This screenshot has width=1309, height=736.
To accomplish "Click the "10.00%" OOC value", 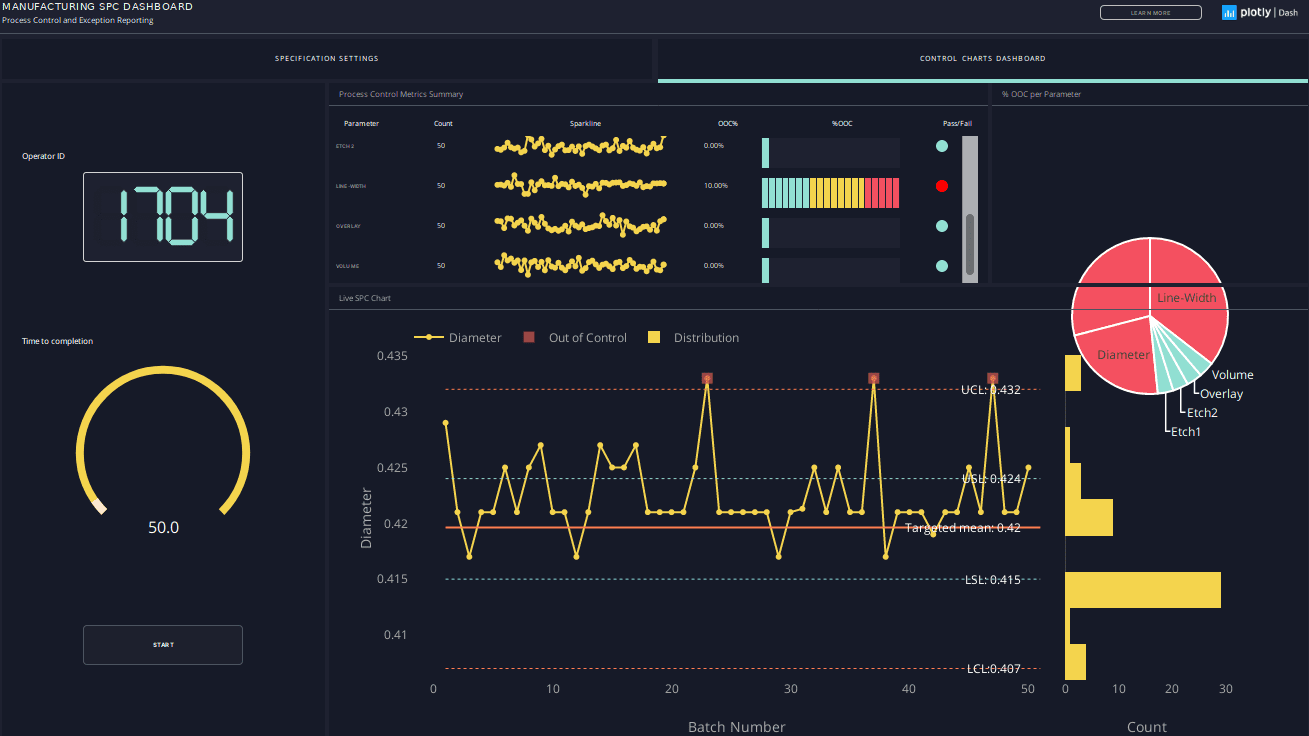I will pos(716,186).
